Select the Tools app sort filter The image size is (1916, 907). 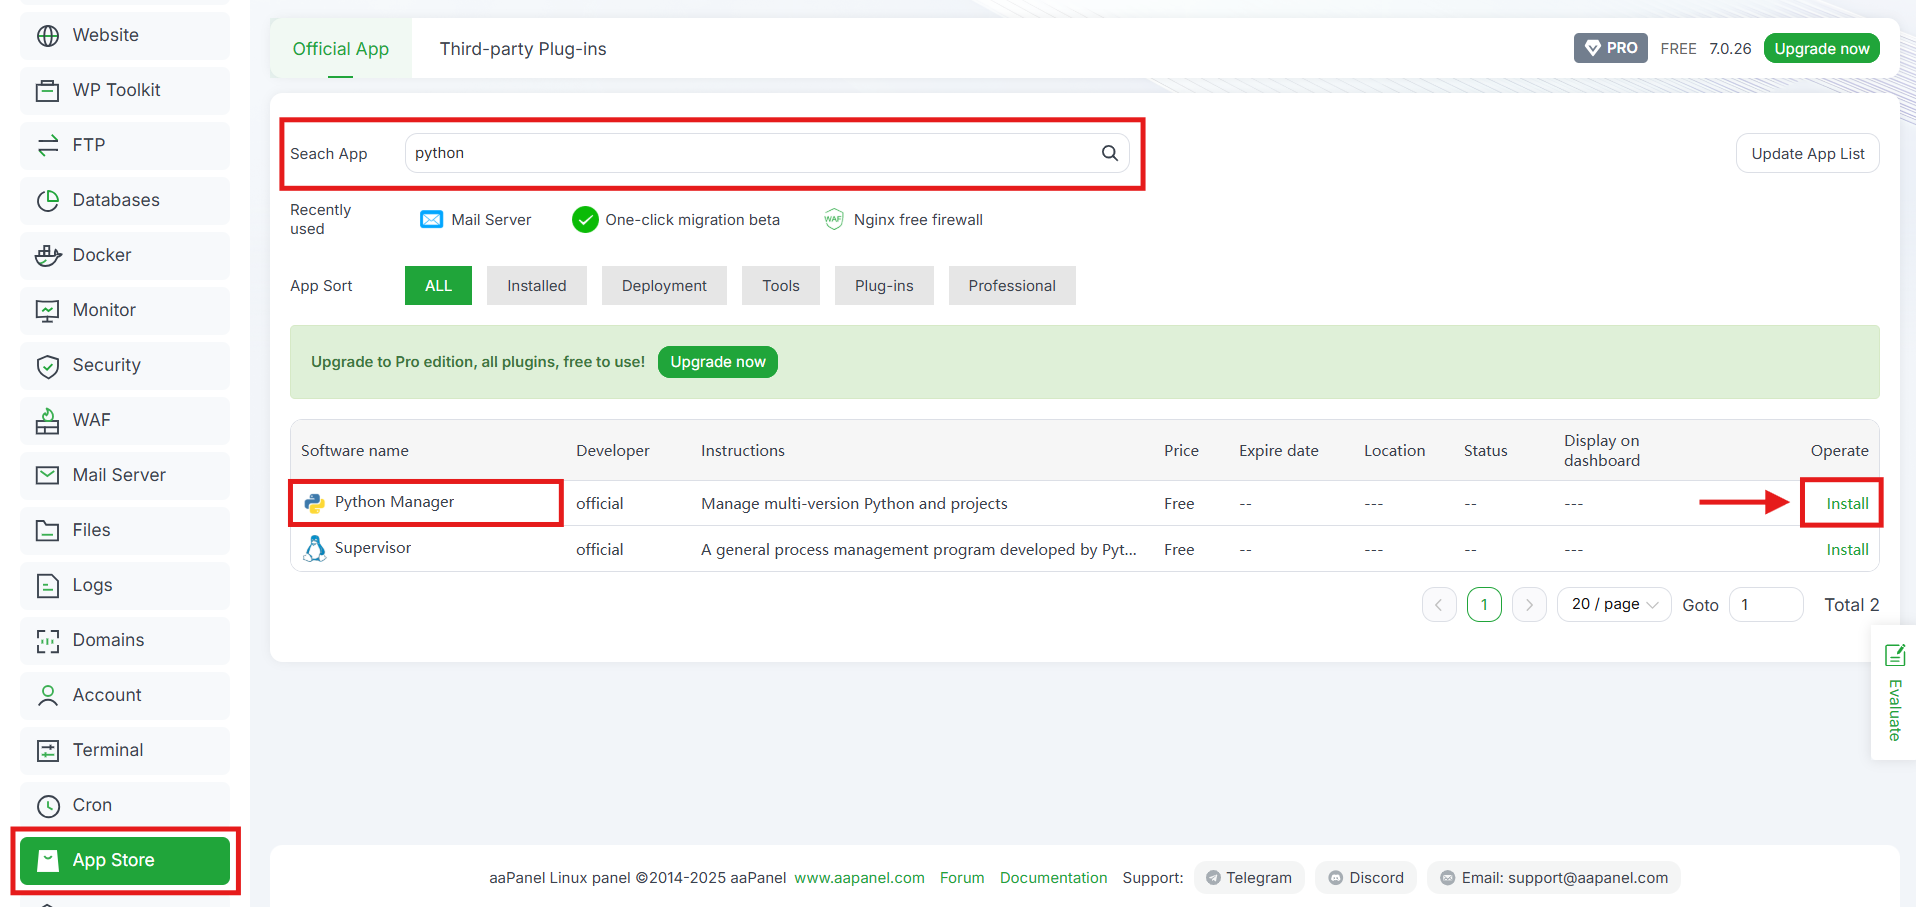[781, 286]
